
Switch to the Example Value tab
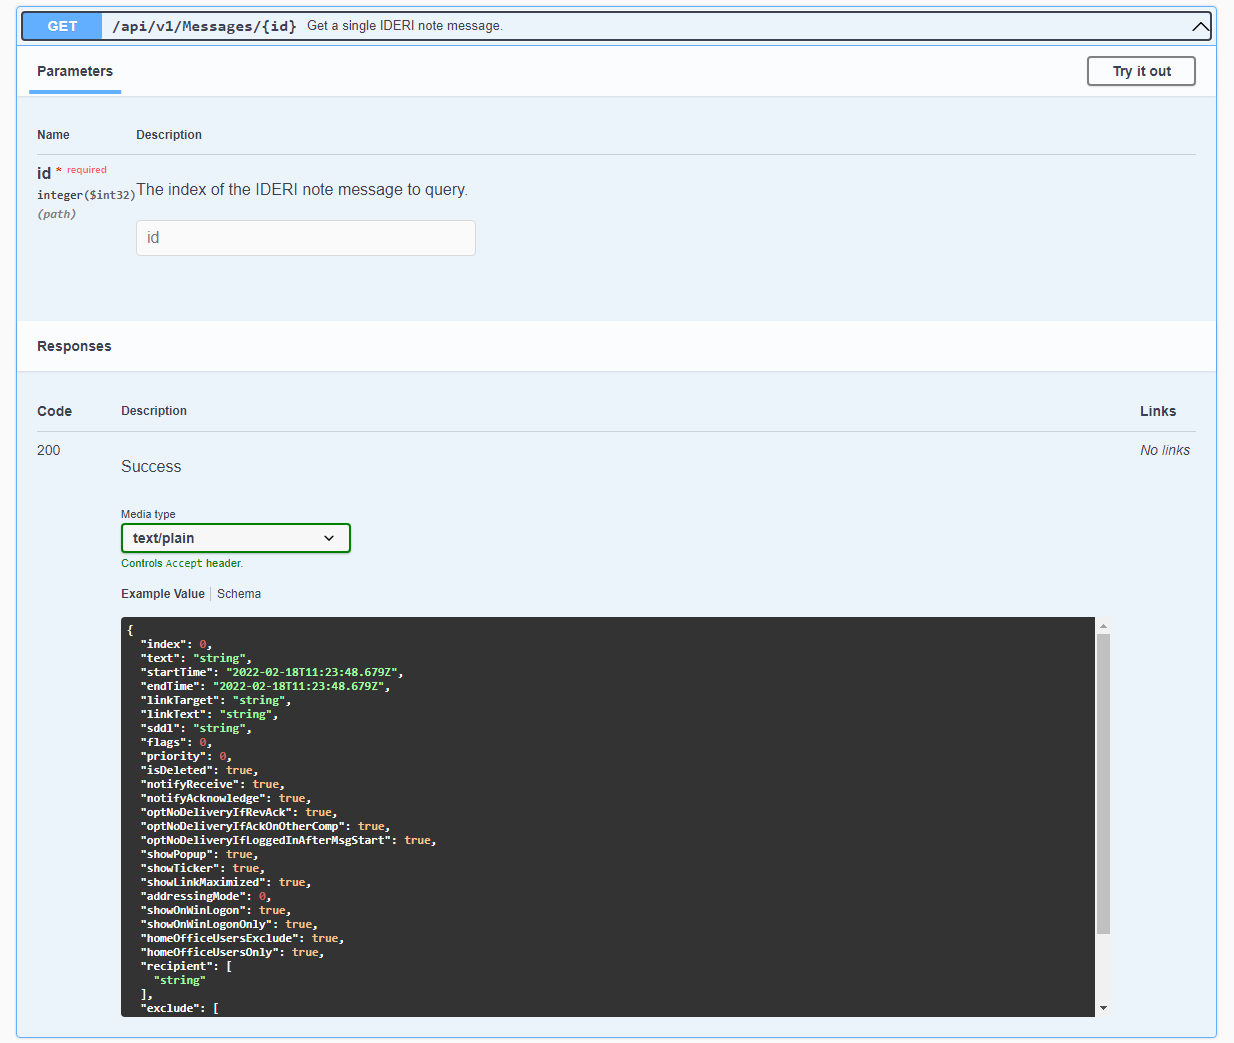pos(163,594)
